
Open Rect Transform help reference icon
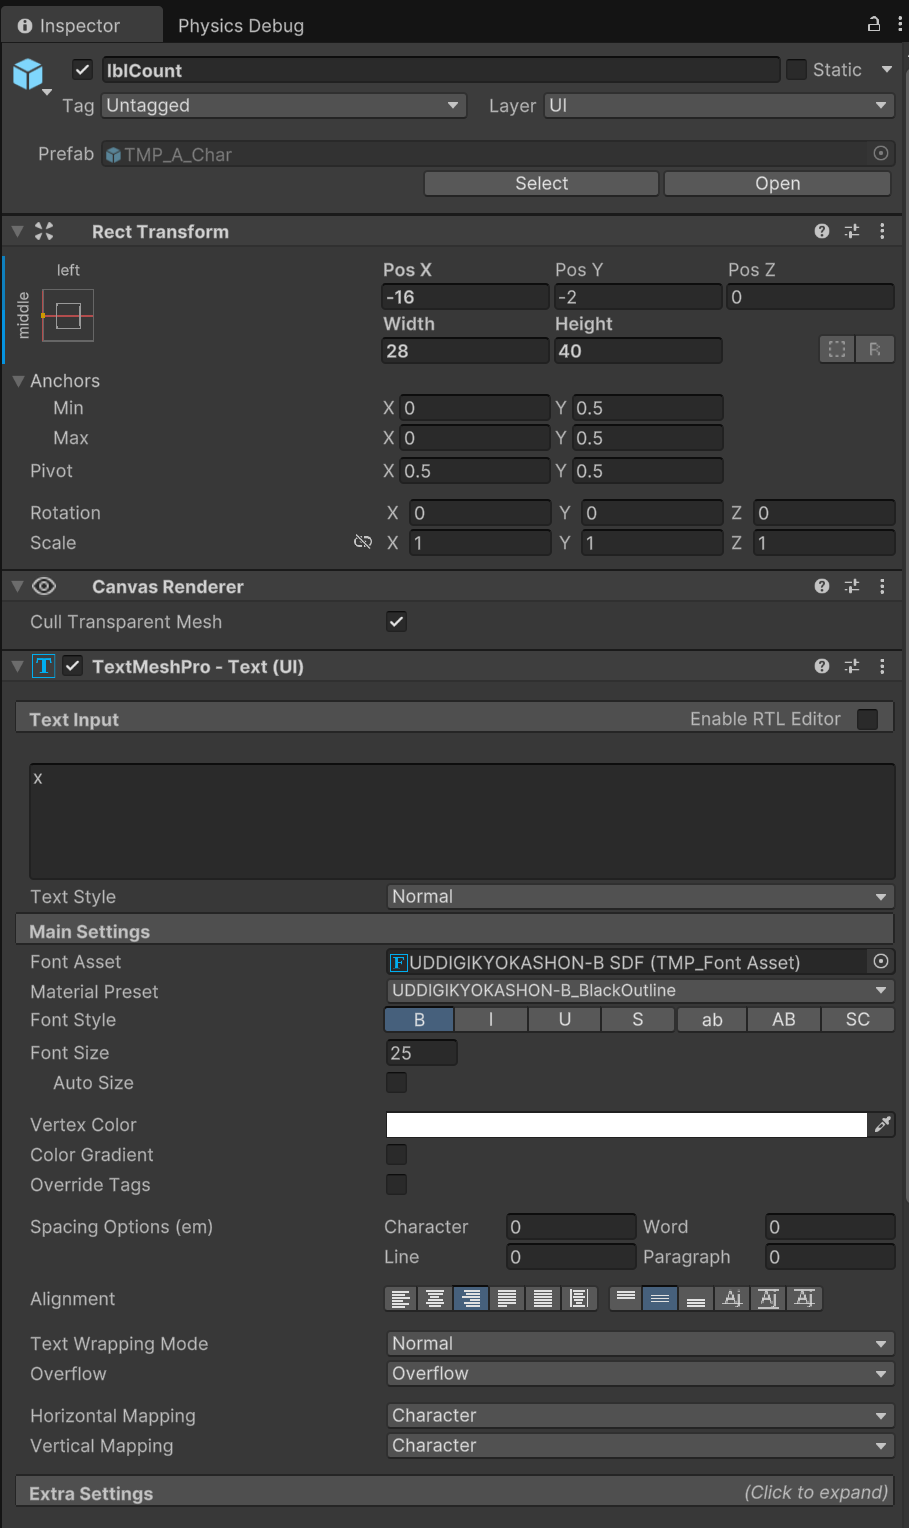click(822, 231)
